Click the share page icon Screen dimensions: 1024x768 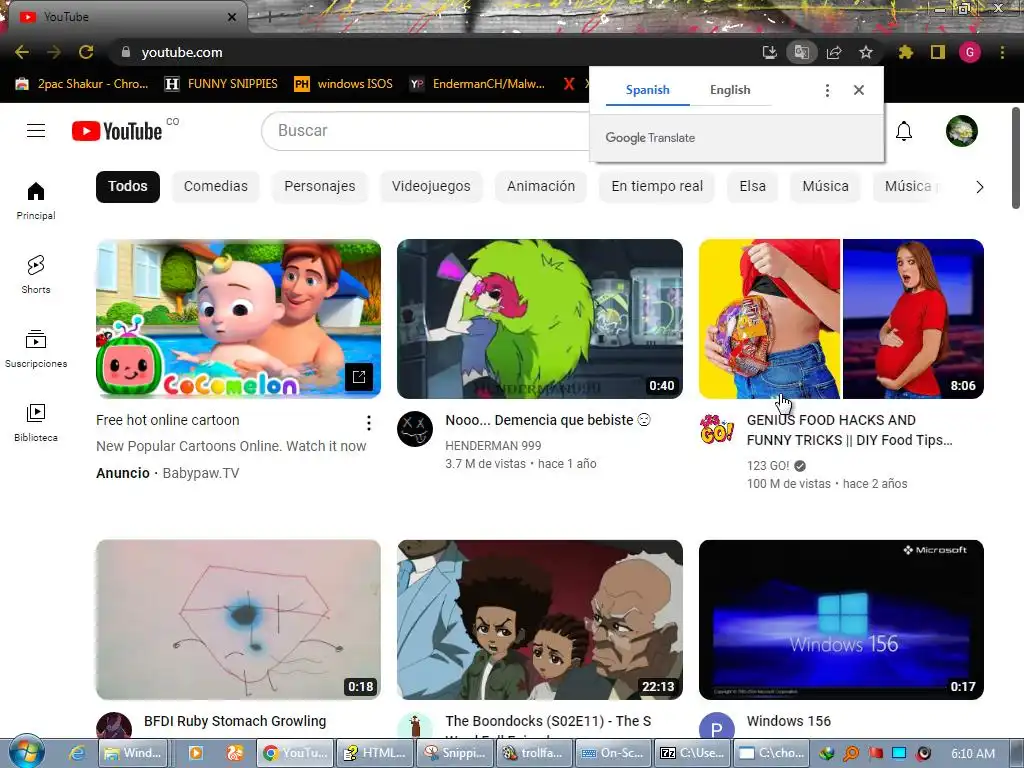click(834, 52)
